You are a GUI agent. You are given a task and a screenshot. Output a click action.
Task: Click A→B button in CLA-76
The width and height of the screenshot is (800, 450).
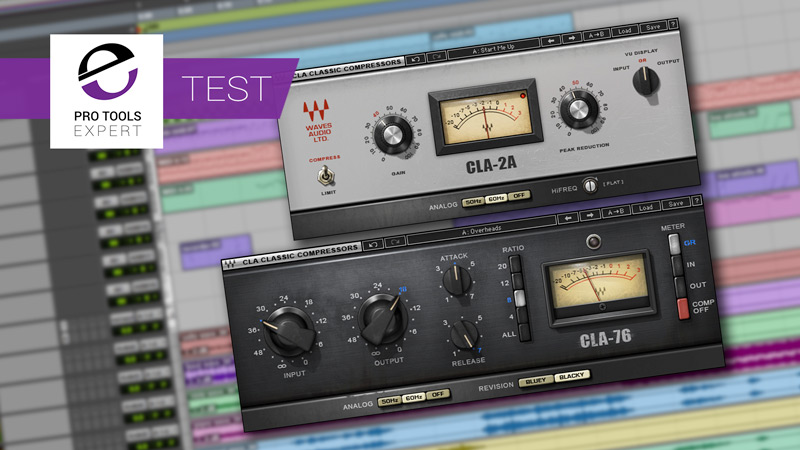coord(615,212)
